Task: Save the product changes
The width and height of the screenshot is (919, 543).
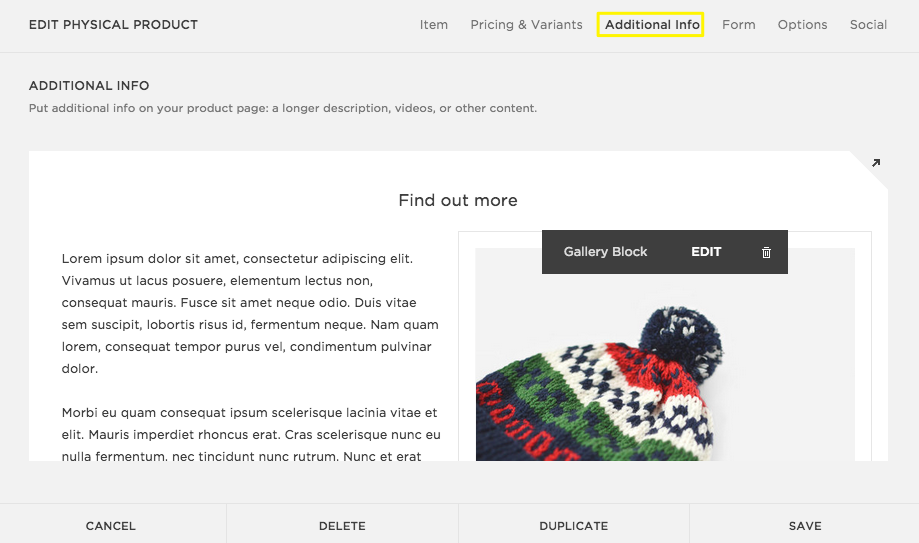Action: pos(804,525)
